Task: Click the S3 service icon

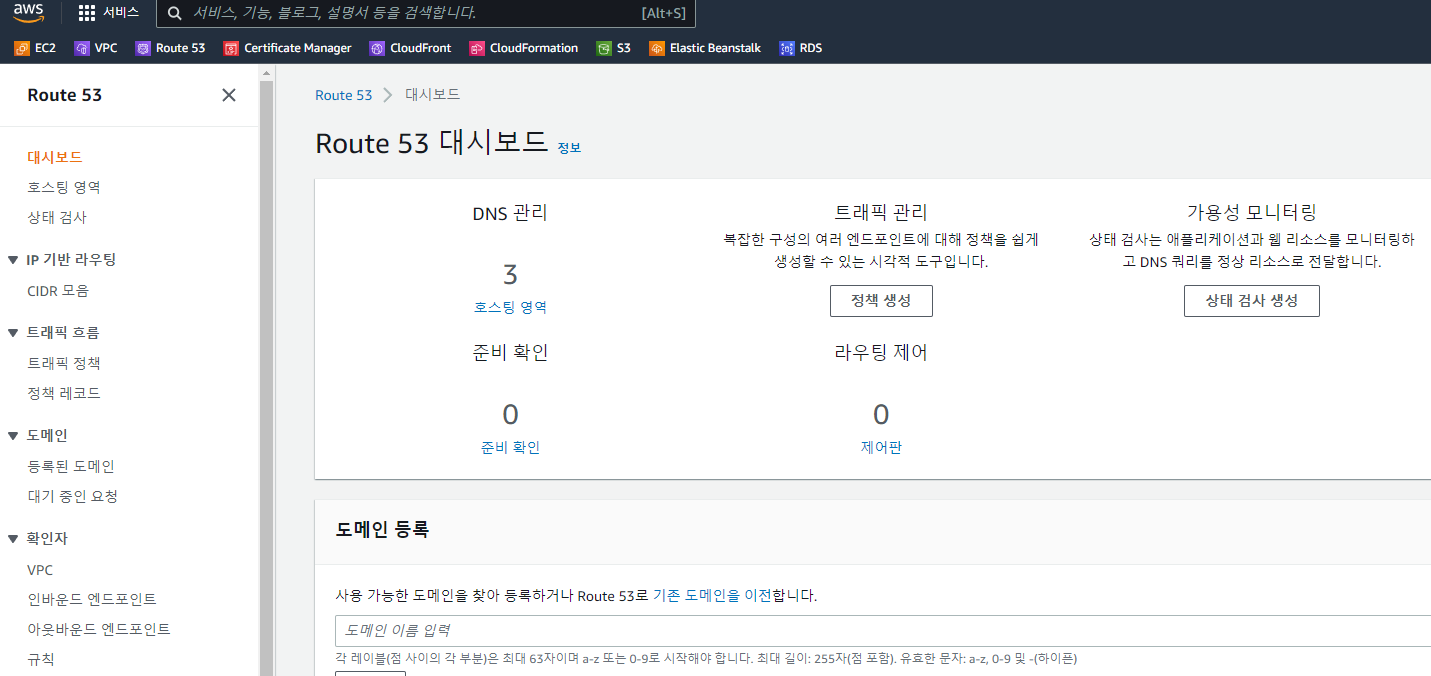Action: pos(604,48)
